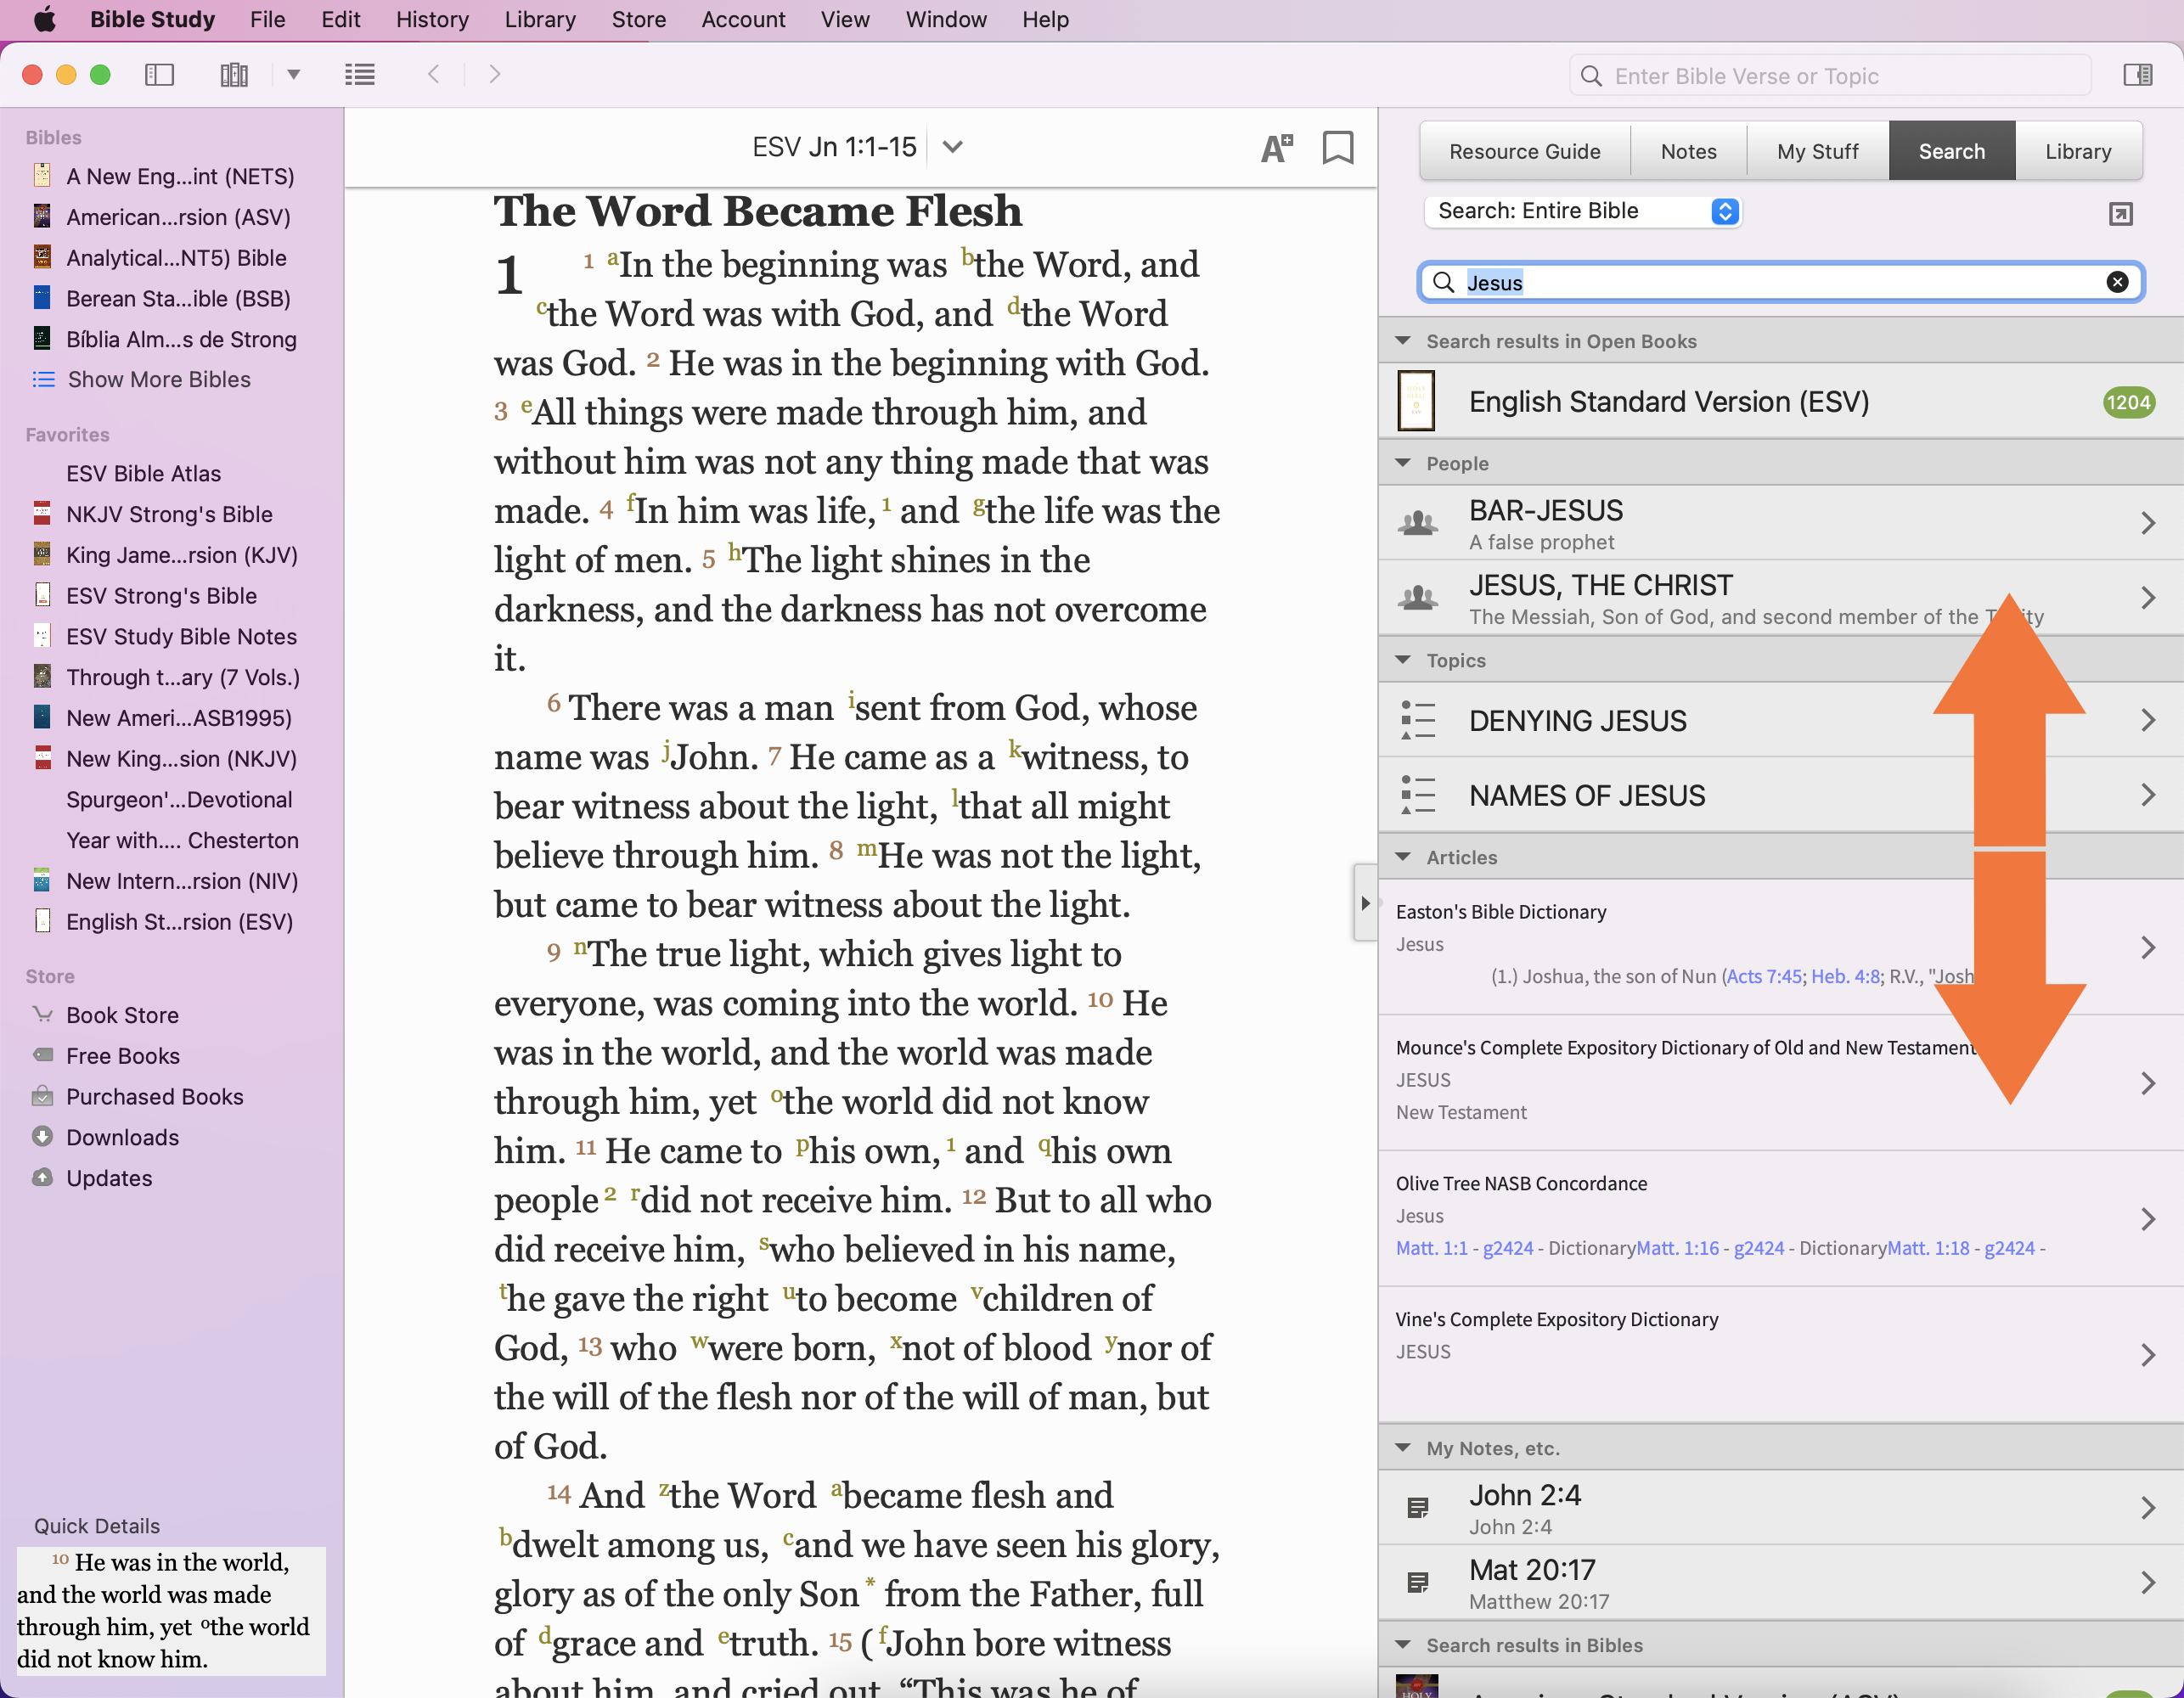
Task: Open the Acts 7:45 reference link
Action: point(1763,976)
